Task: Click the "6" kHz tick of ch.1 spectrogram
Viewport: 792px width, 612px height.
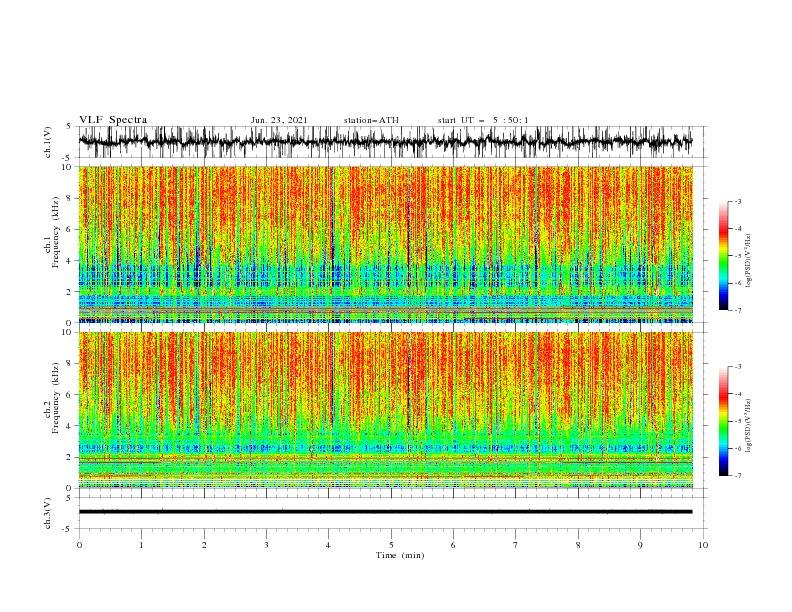Action: click(x=70, y=230)
